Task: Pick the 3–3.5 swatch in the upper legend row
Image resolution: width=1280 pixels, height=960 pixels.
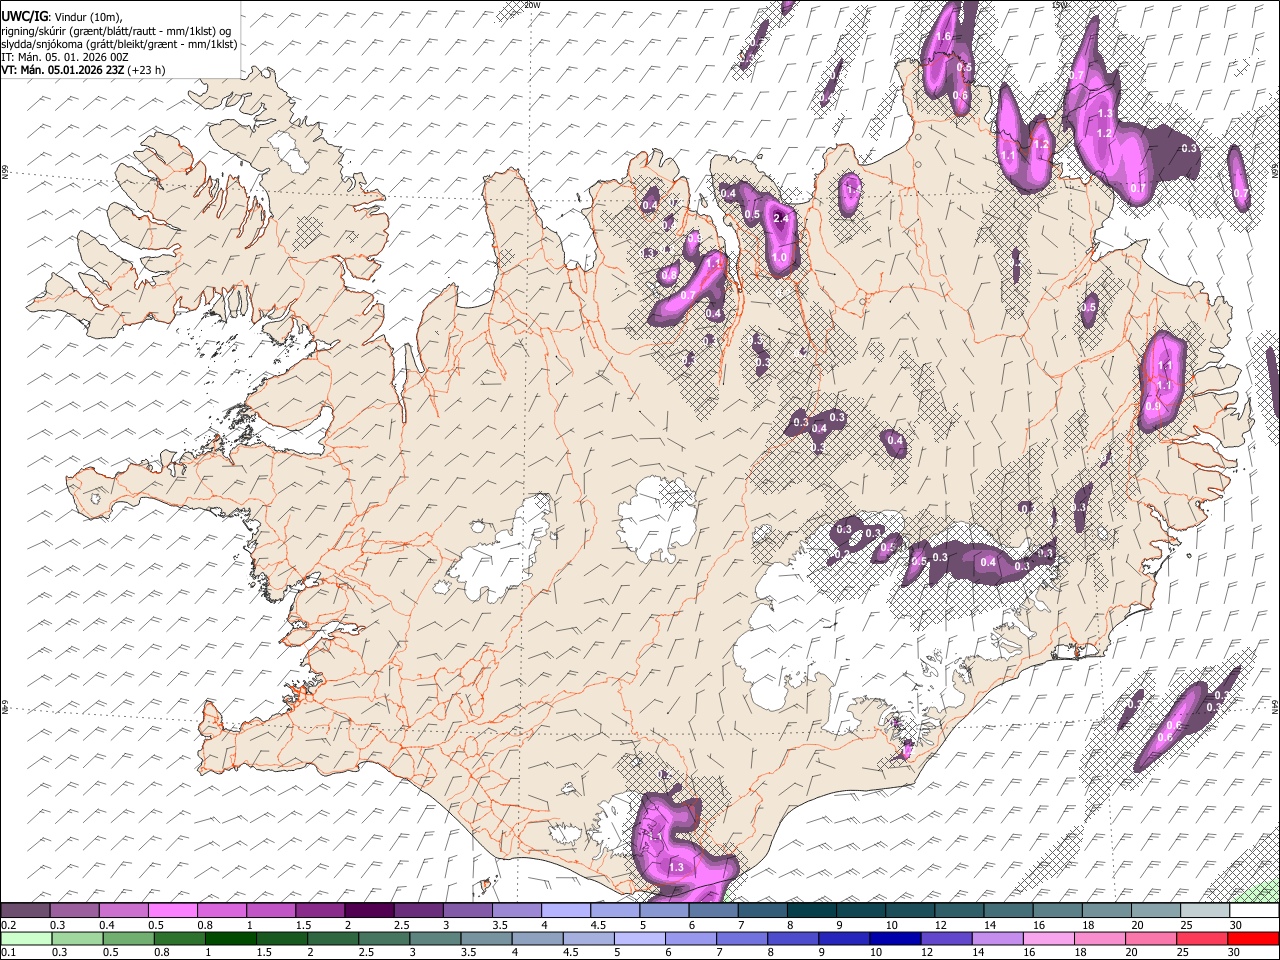Action: click(467, 911)
